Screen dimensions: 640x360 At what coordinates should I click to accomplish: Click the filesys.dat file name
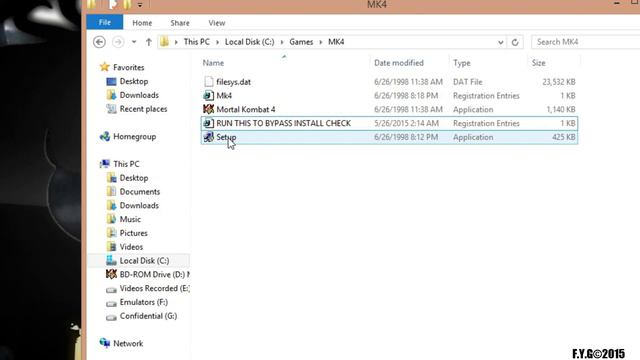pyautogui.click(x=233, y=82)
